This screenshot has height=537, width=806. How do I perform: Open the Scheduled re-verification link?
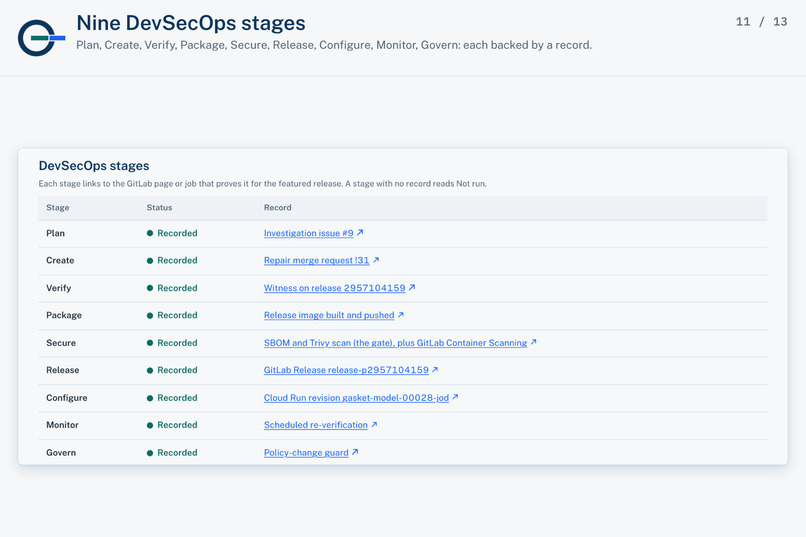(316, 425)
